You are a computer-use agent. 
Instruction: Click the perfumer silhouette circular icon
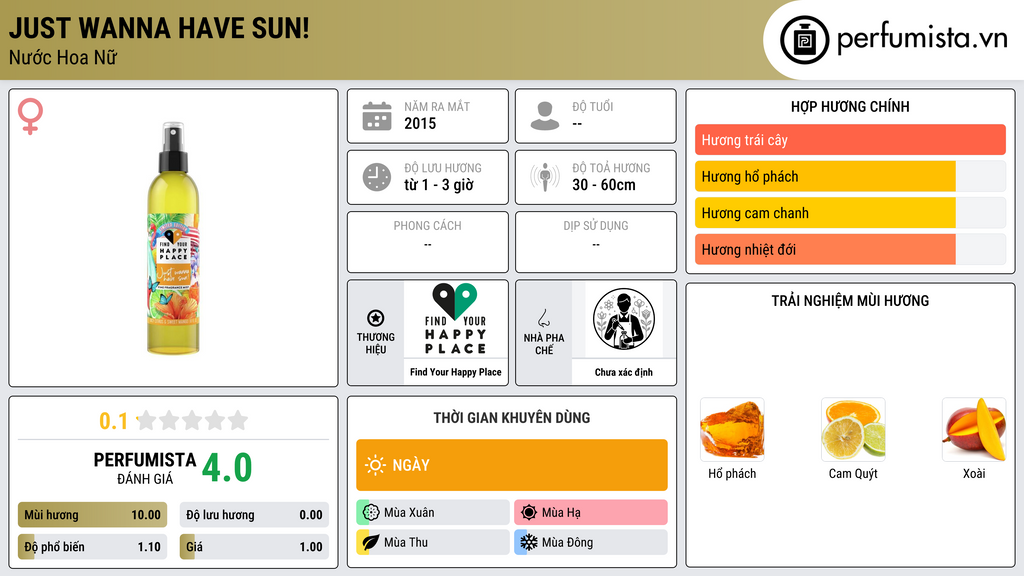click(624, 319)
